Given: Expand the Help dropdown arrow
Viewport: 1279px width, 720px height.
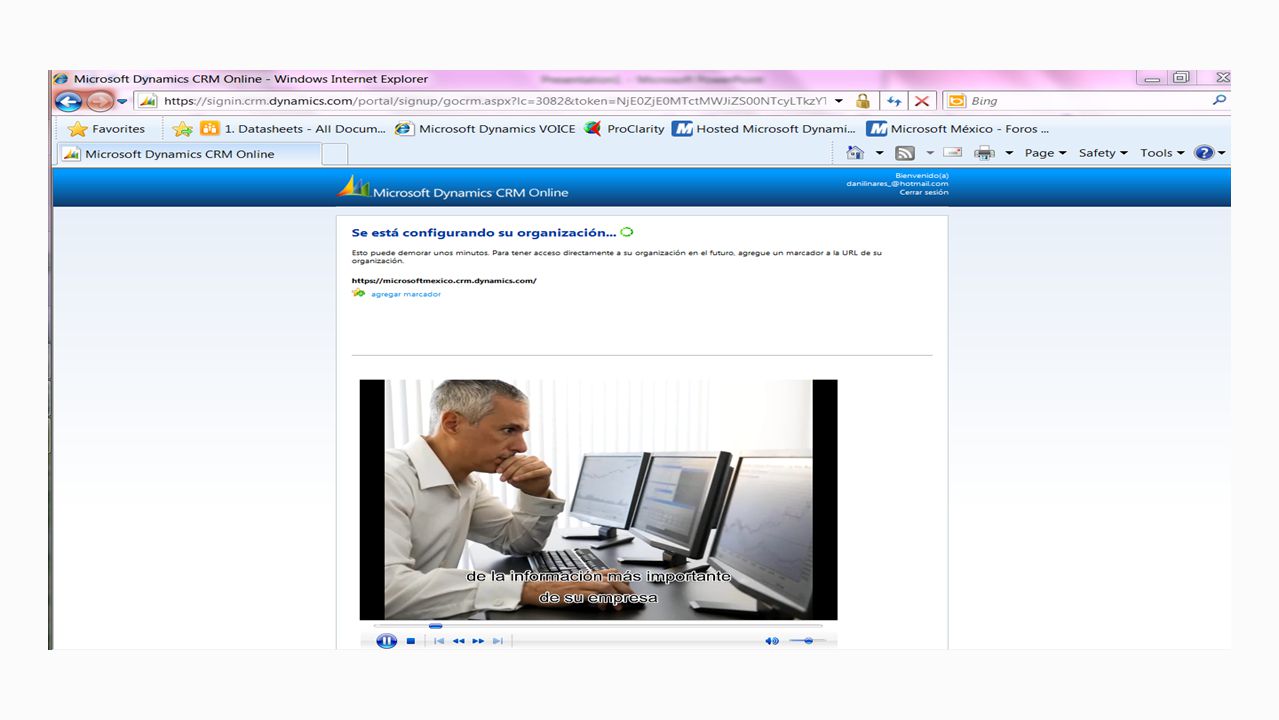Looking at the screenshot, I should [x=1222, y=153].
